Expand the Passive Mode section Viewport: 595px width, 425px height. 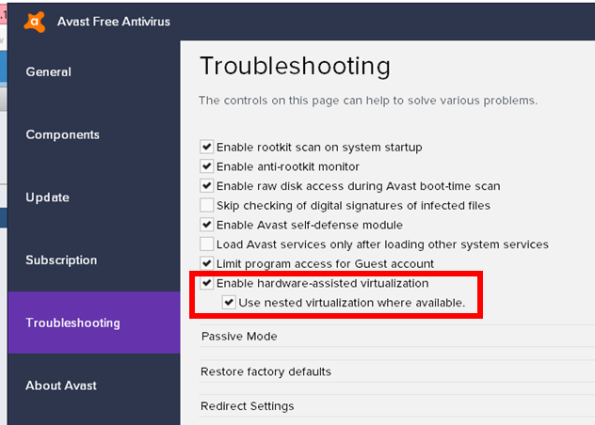397,336
